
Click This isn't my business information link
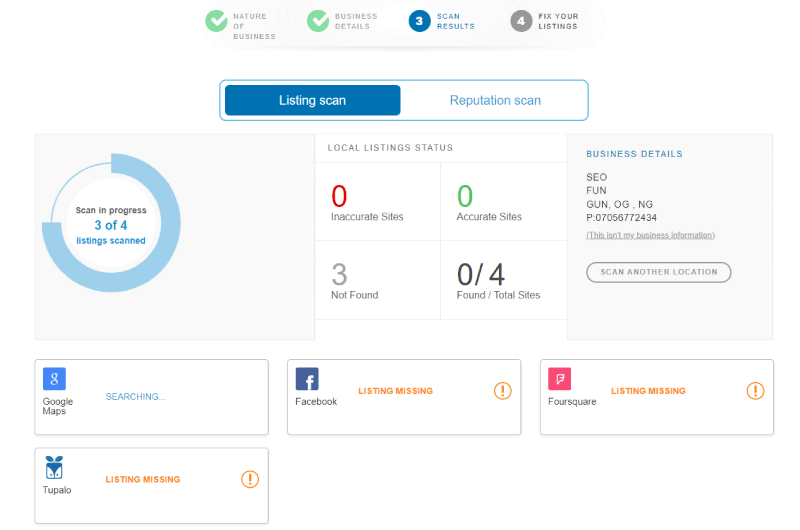tap(650, 235)
